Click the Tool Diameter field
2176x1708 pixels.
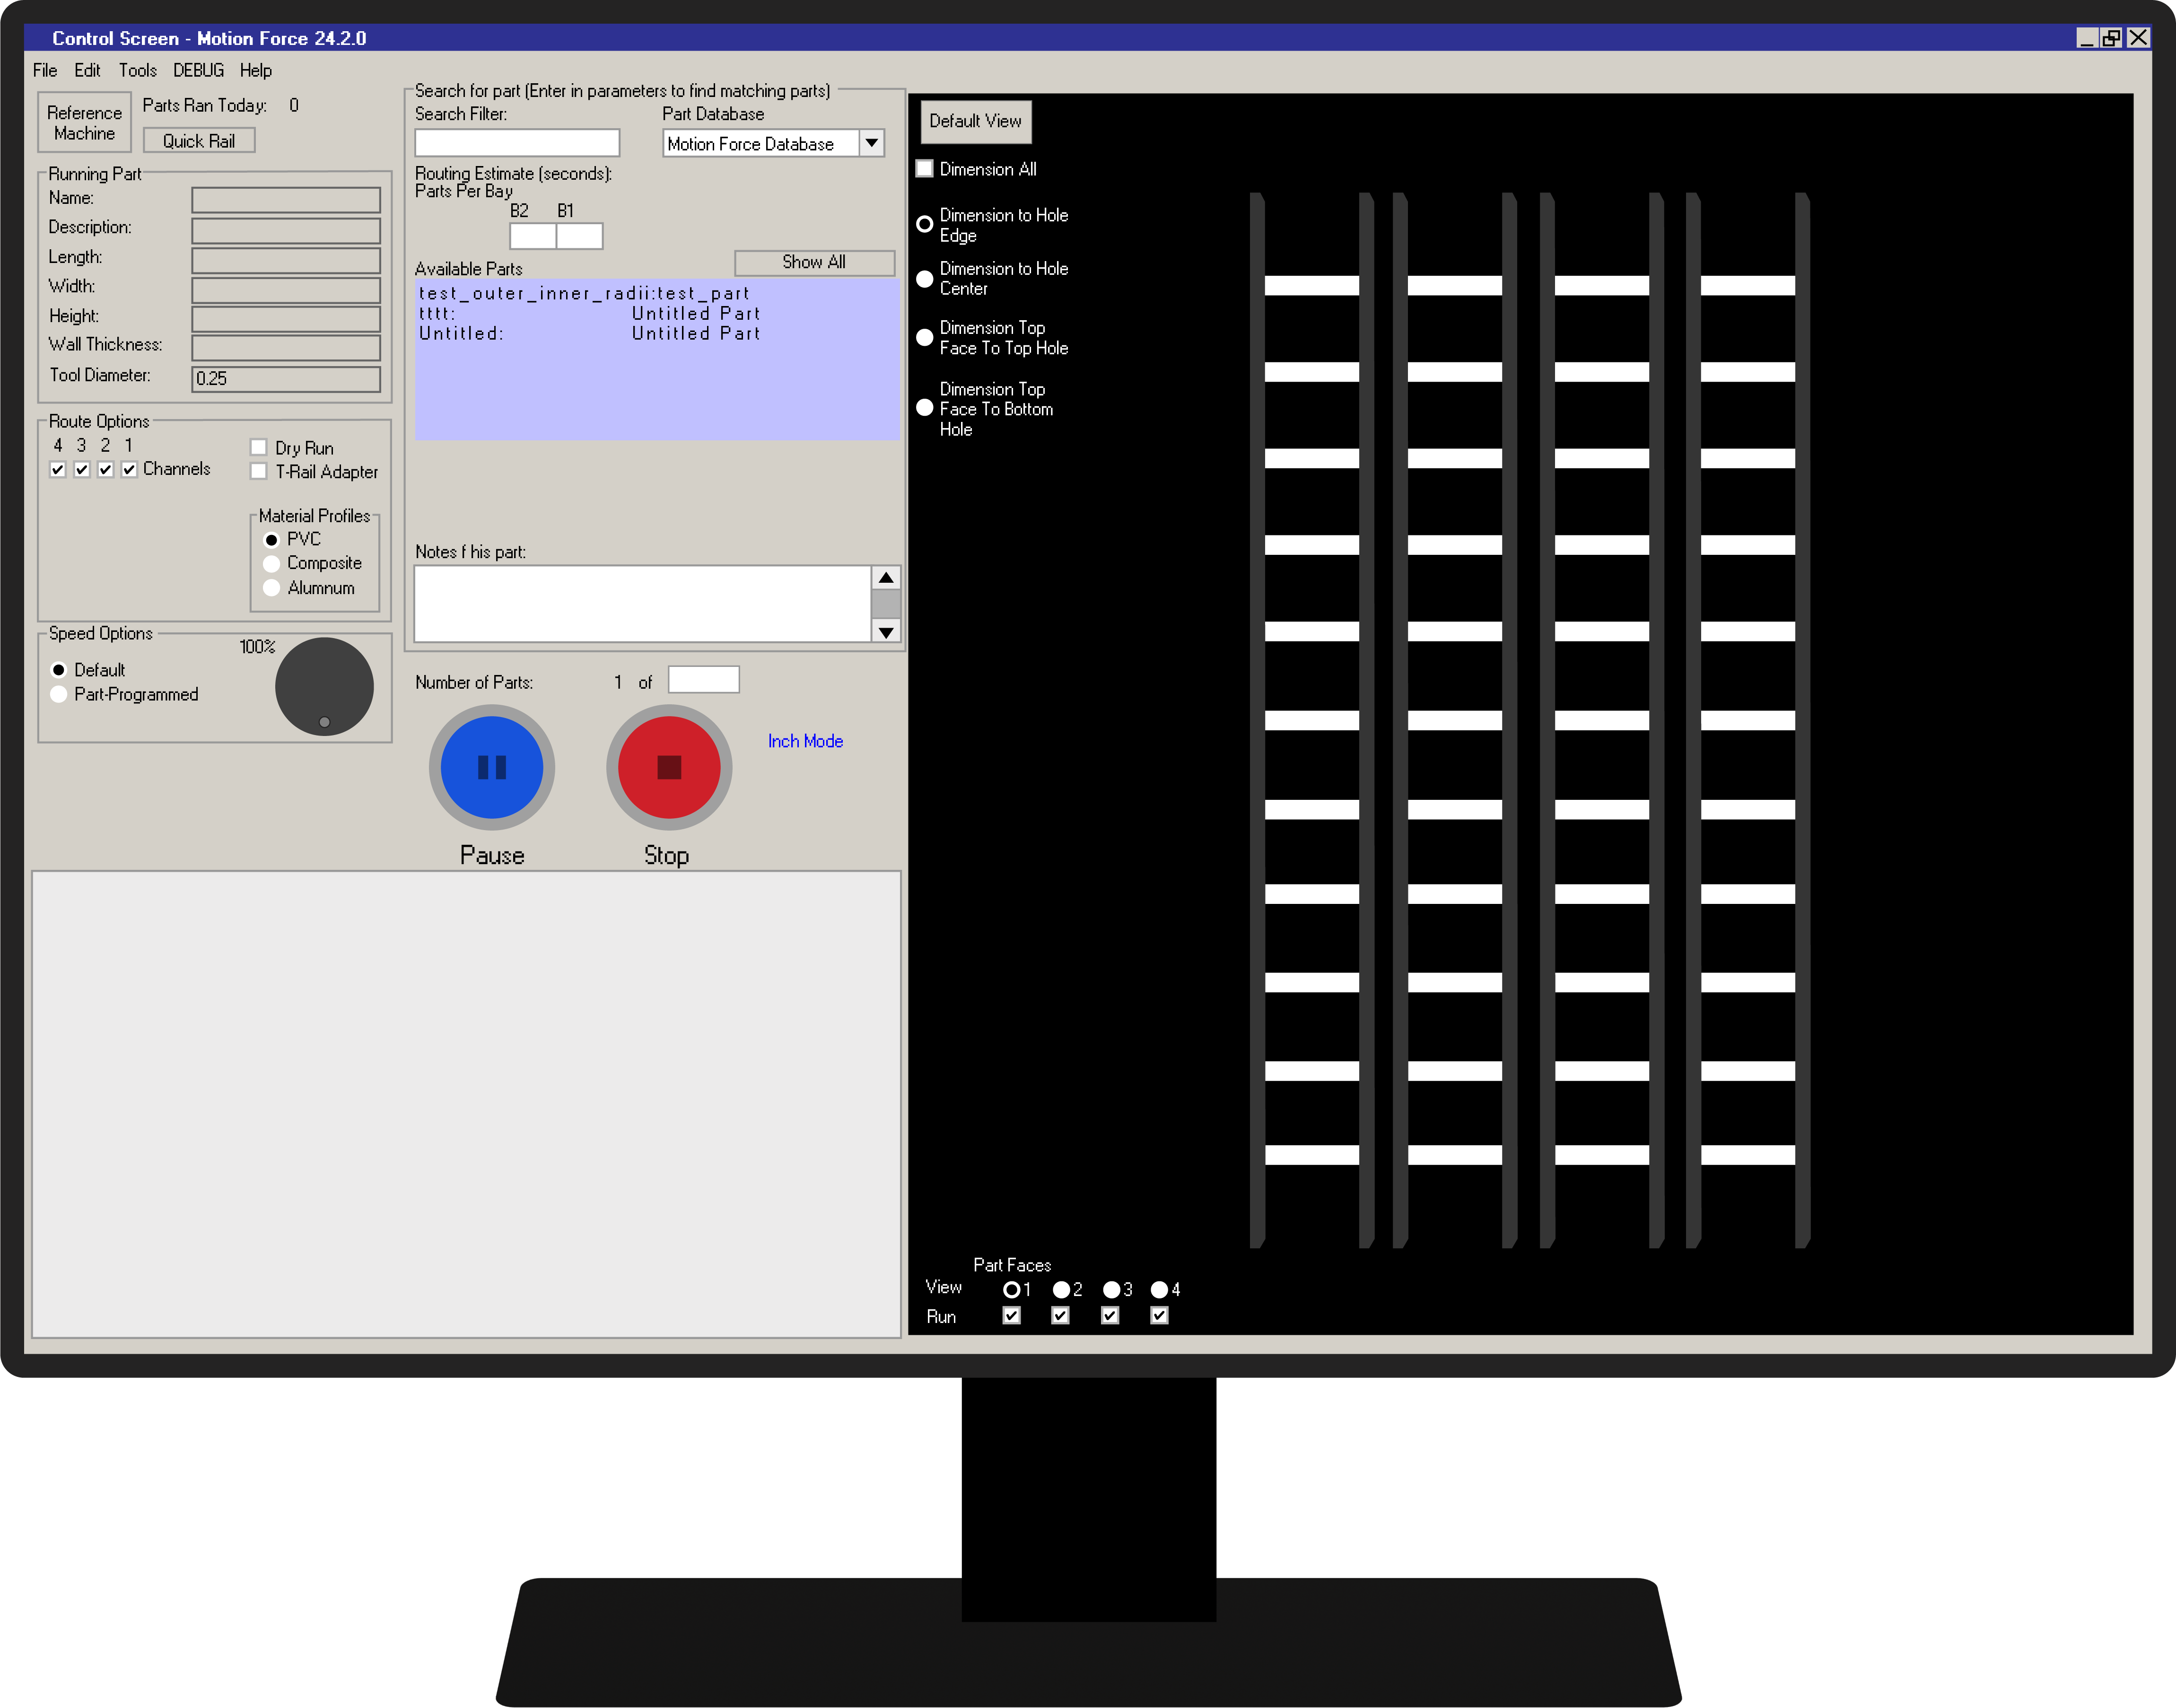pos(286,379)
